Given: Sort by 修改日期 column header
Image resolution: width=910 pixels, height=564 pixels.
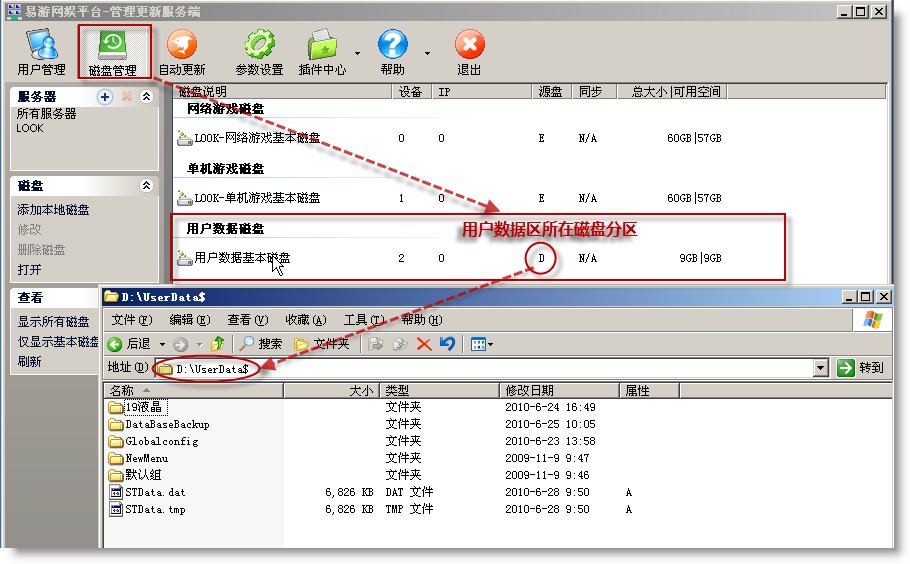Looking at the screenshot, I should [x=559, y=391].
